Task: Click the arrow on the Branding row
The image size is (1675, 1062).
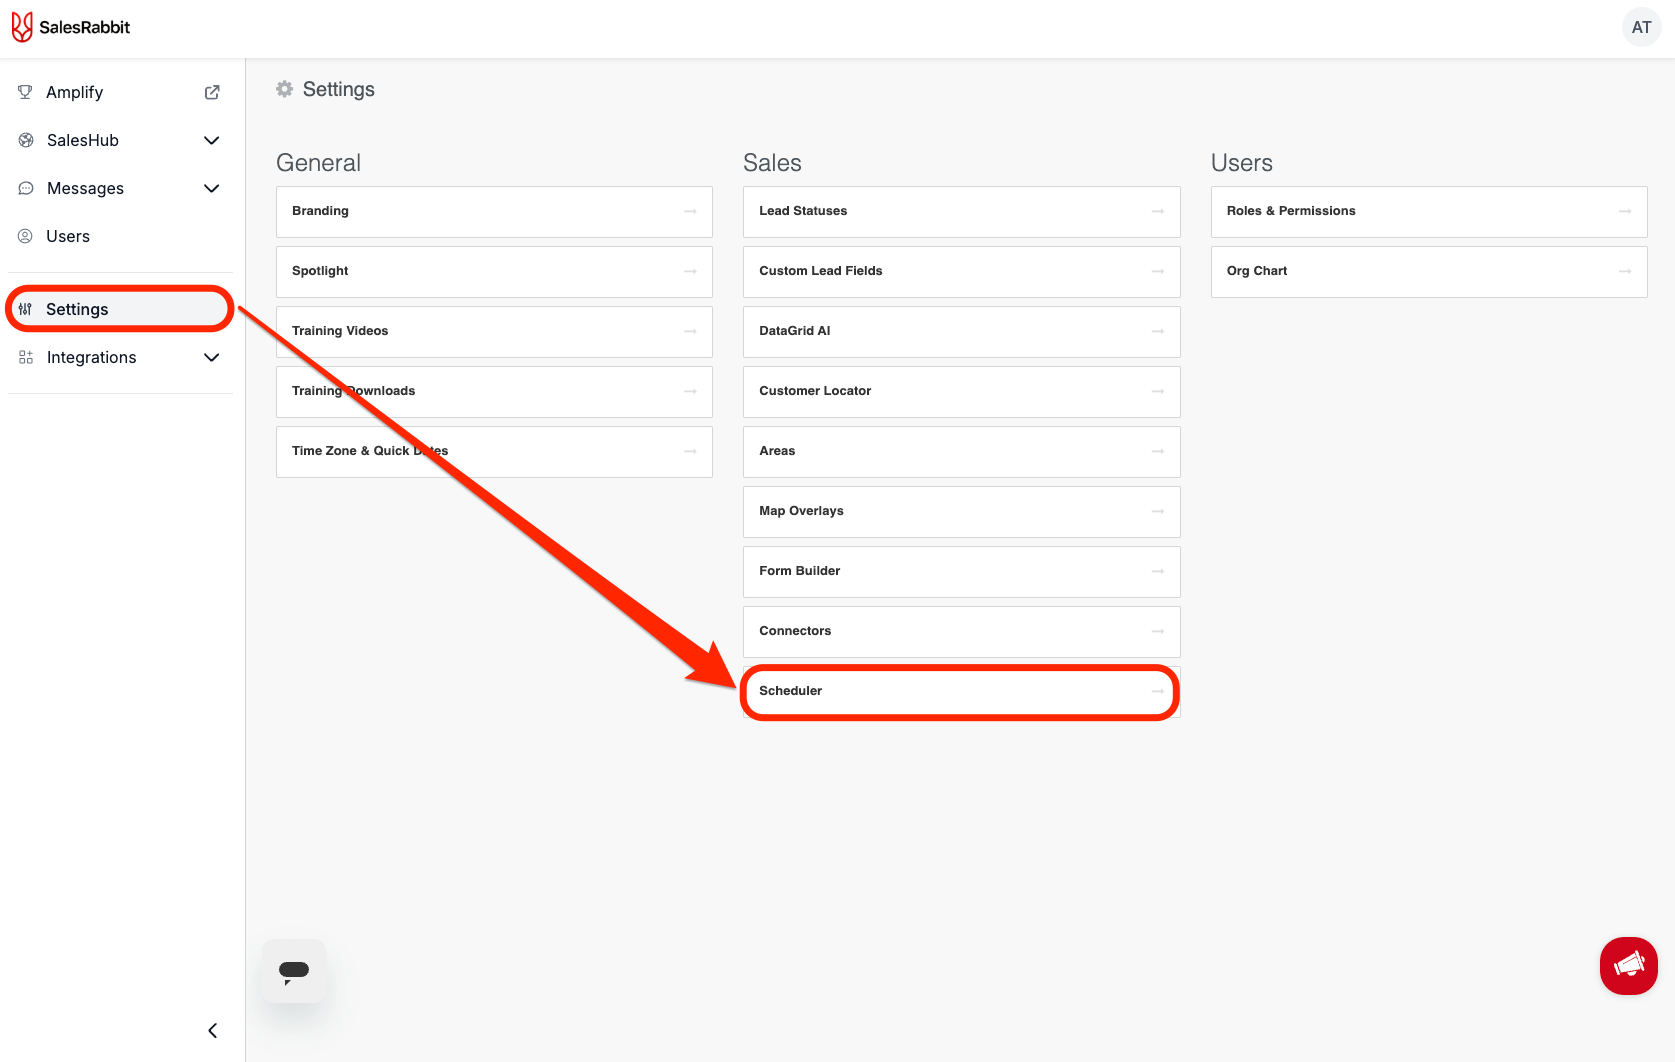Action: (x=690, y=211)
